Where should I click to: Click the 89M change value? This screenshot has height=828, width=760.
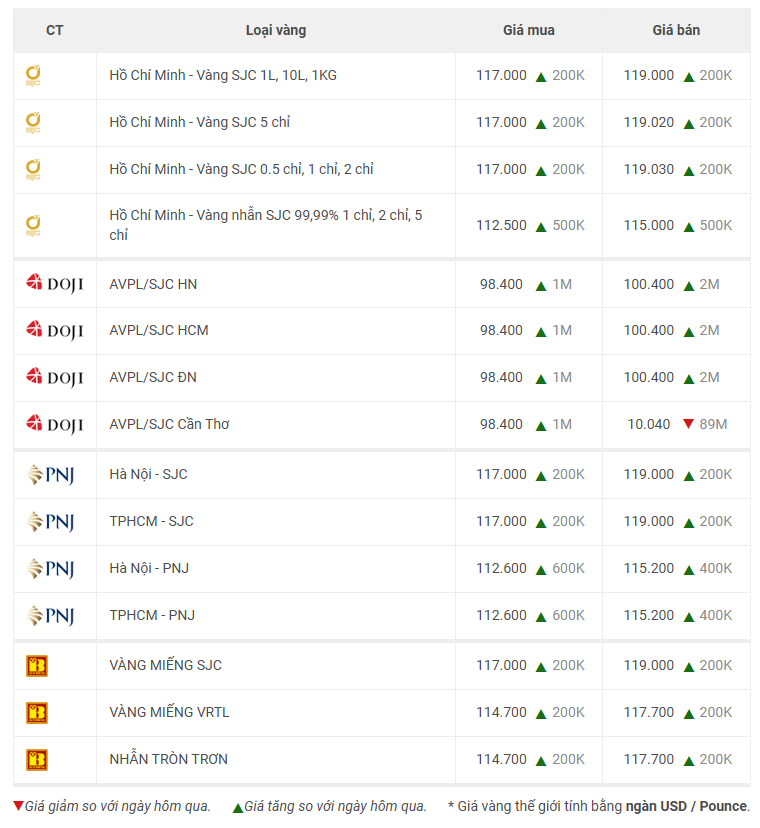(714, 425)
